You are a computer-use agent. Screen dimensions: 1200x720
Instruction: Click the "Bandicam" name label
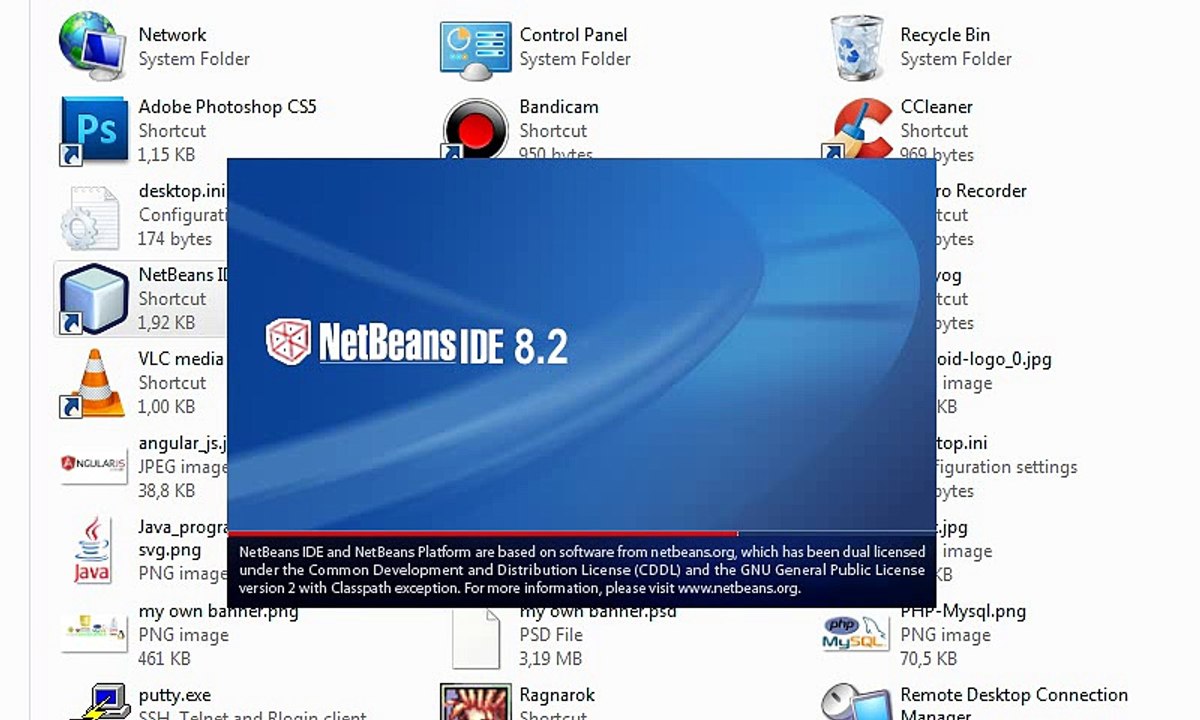coord(559,107)
